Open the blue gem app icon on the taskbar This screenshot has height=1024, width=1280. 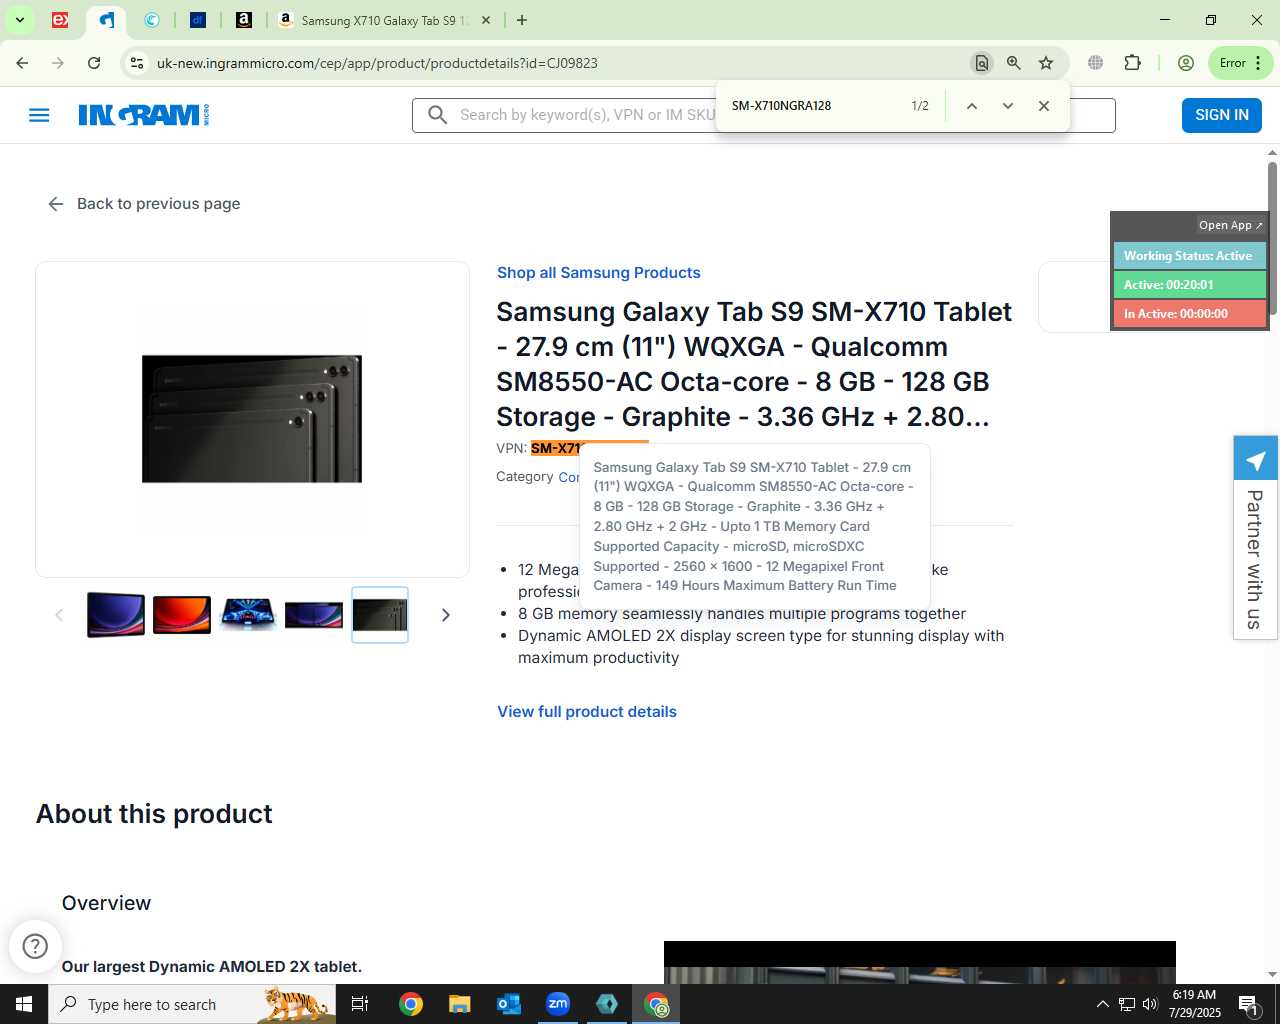pyautogui.click(x=607, y=1004)
